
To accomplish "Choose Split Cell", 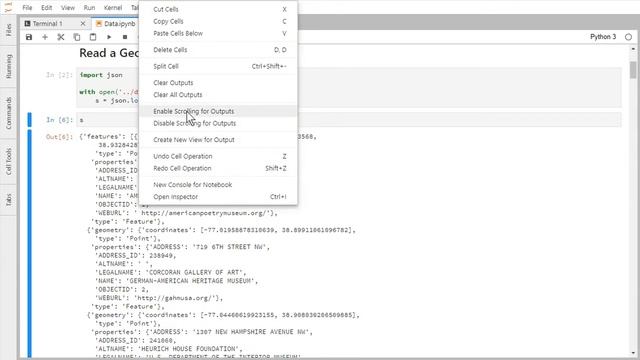I will coord(218,66).
